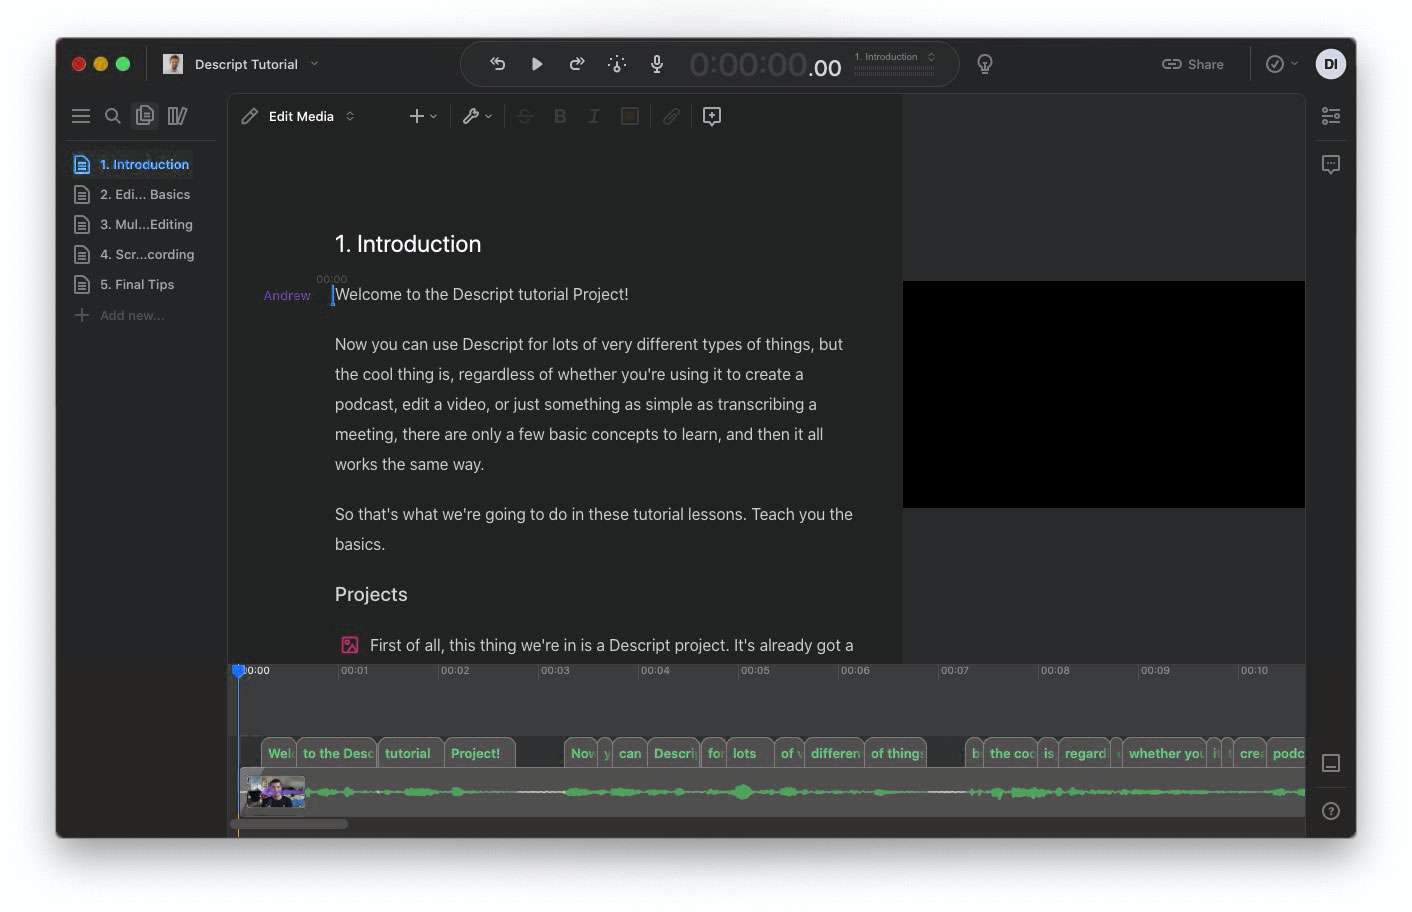1412x912 pixels.
Task: Open the 3. Mul...Editing composition
Action: point(132,224)
